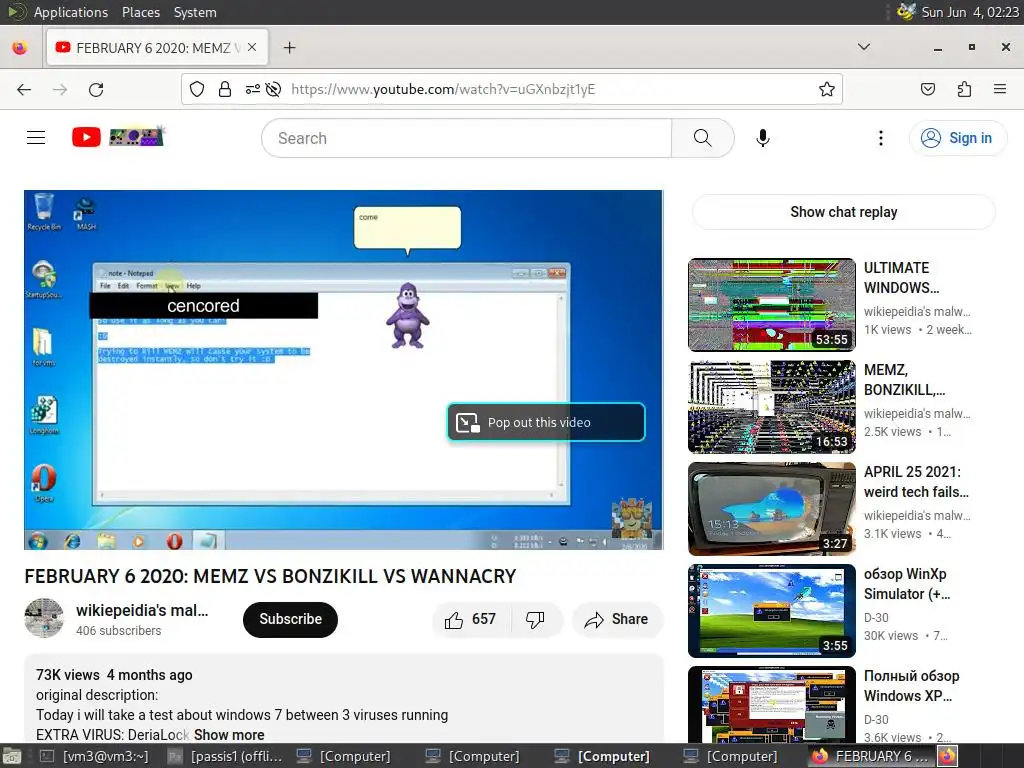Open the wikiepeidia channel avatar
This screenshot has width=1024, height=768.
[x=44, y=618]
